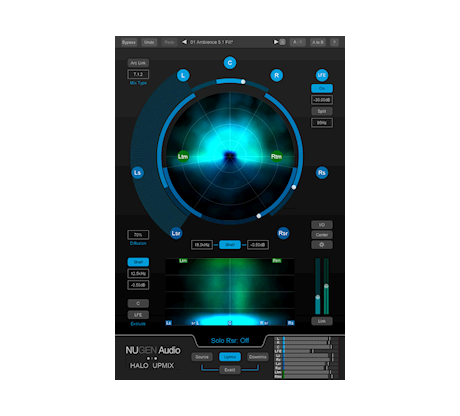Click the left output level slider handle
460x416 pixels.
(318, 297)
